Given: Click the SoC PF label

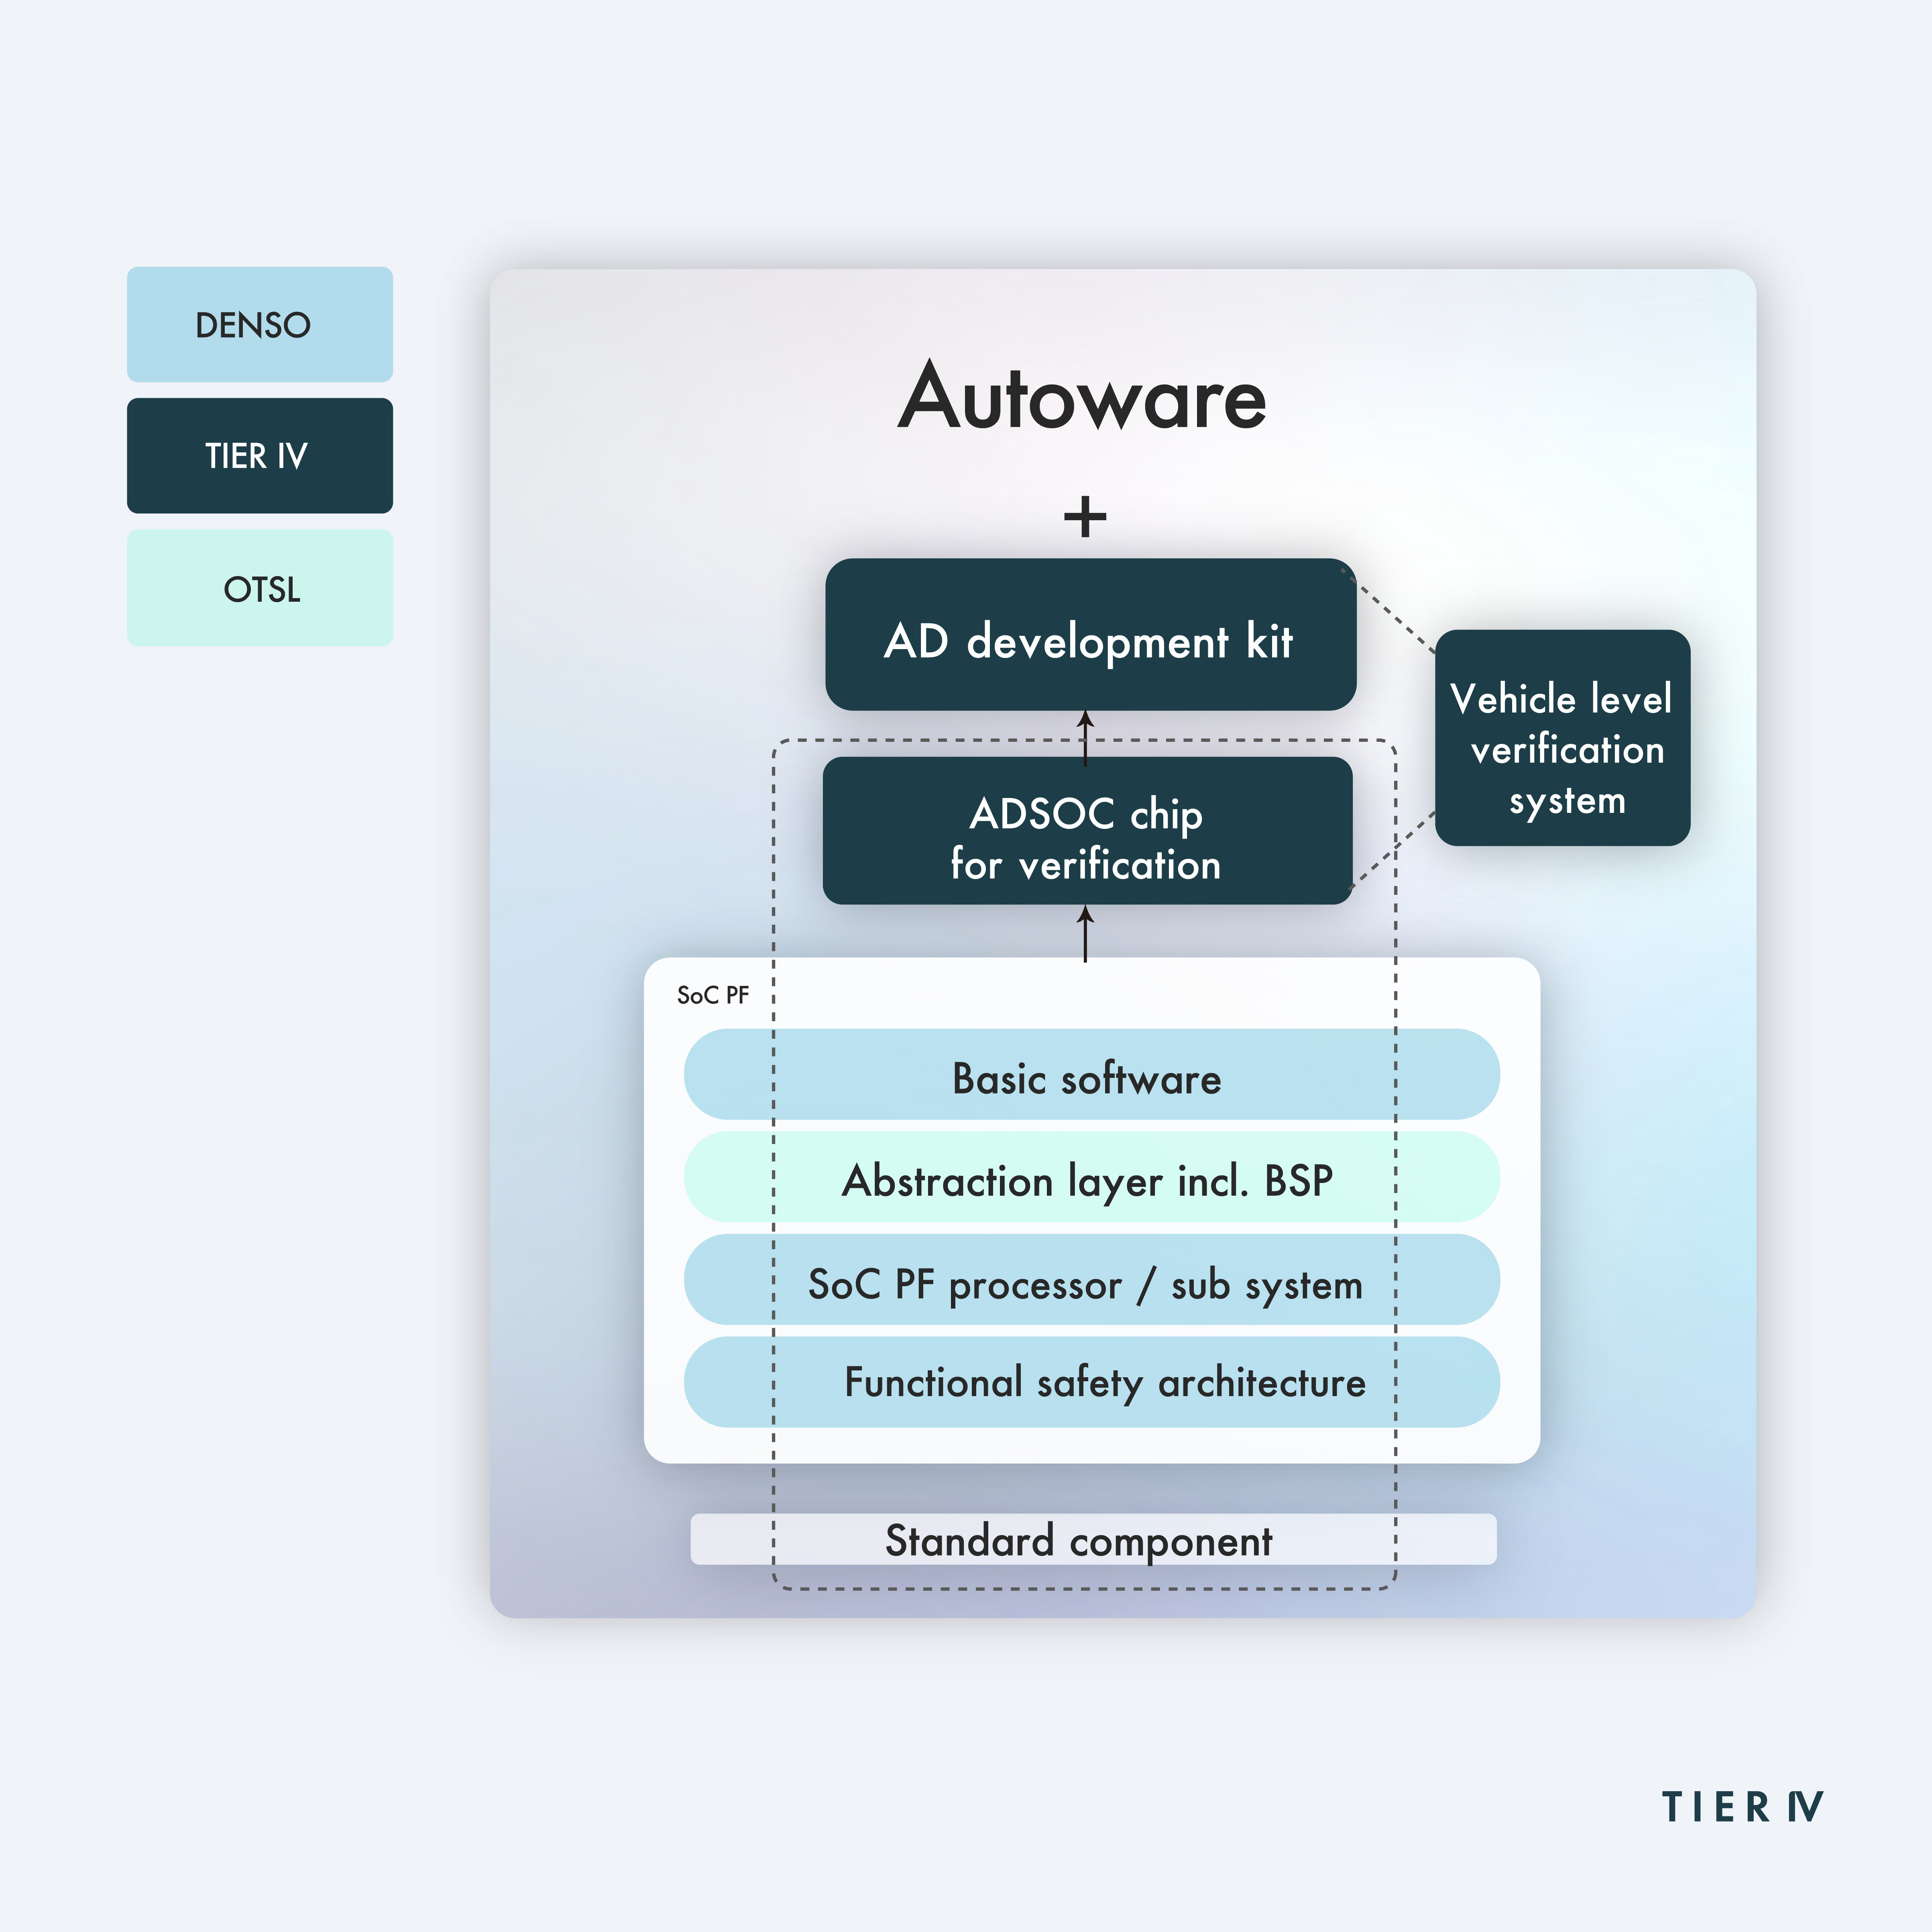Looking at the screenshot, I should pyautogui.click(x=713, y=995).
